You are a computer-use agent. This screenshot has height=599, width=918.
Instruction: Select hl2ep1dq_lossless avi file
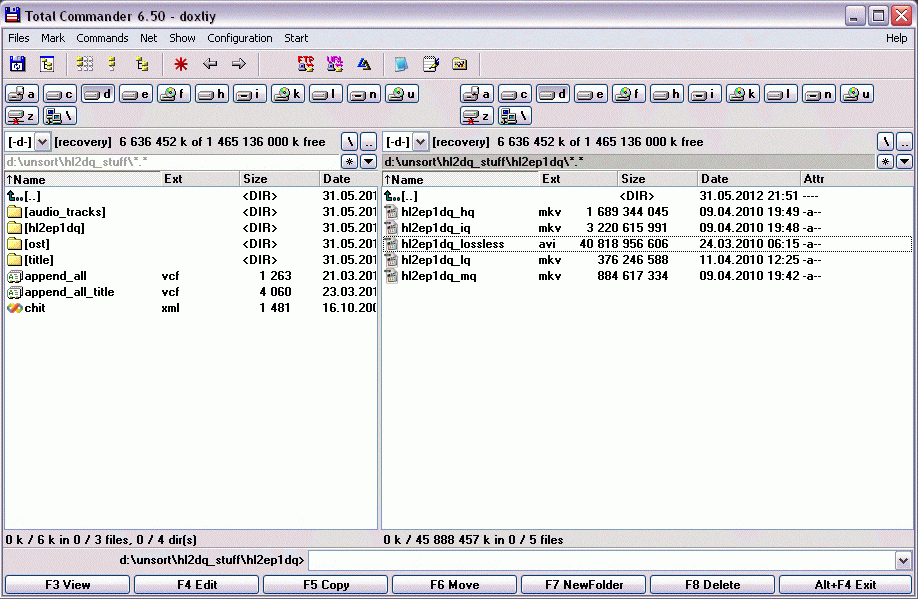tap(647, 244)
